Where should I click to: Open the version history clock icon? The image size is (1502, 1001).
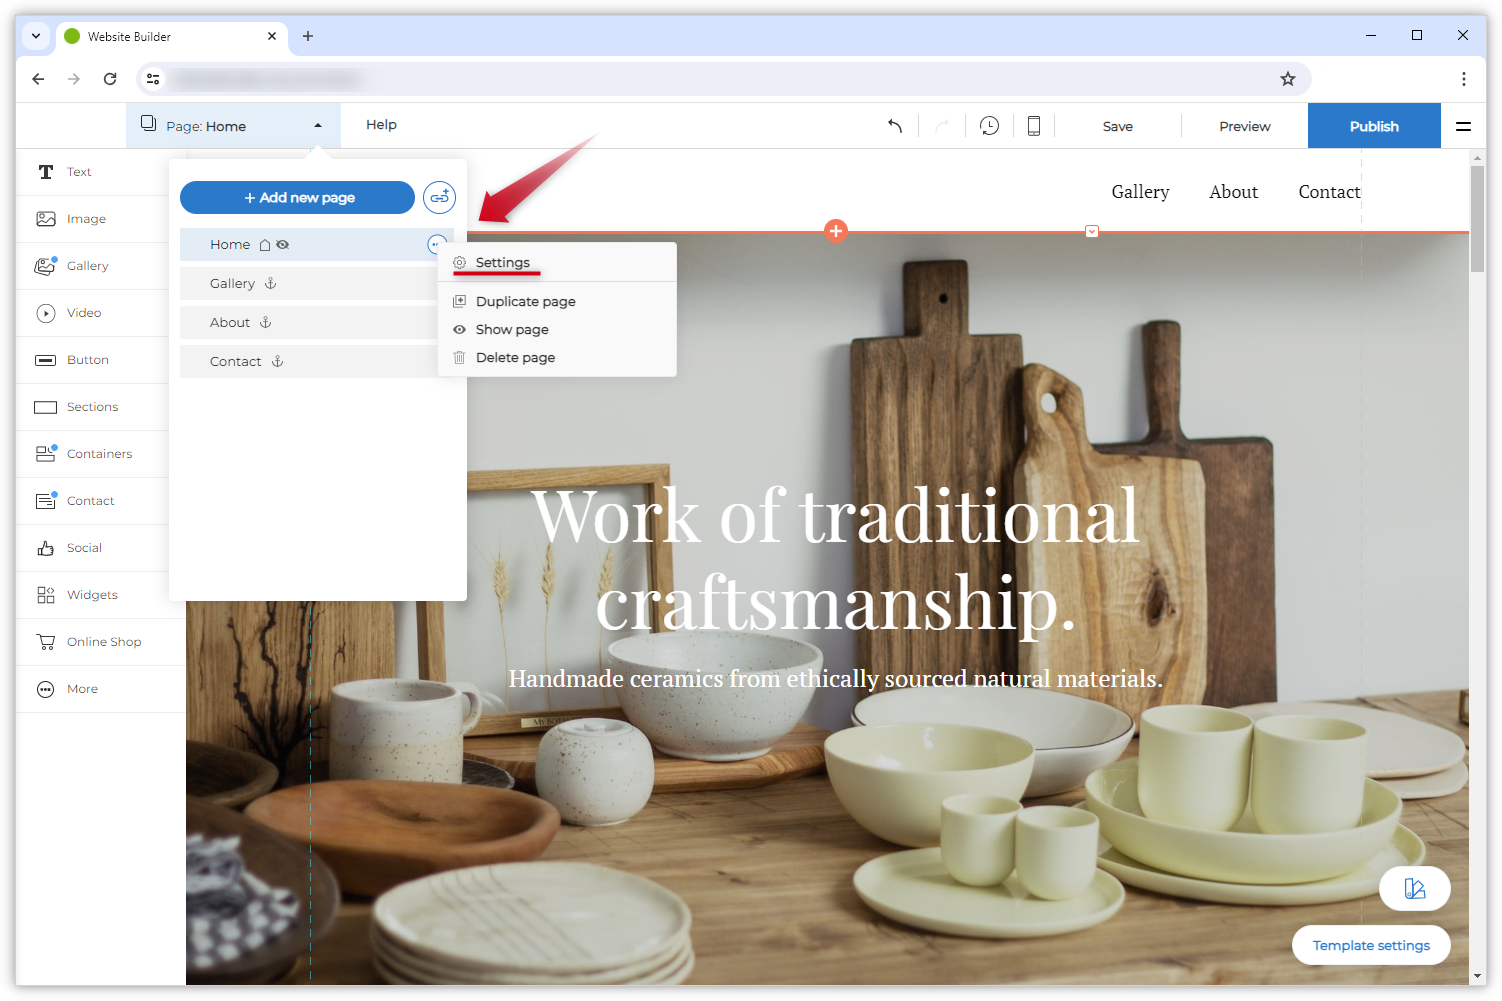(989, 126)
